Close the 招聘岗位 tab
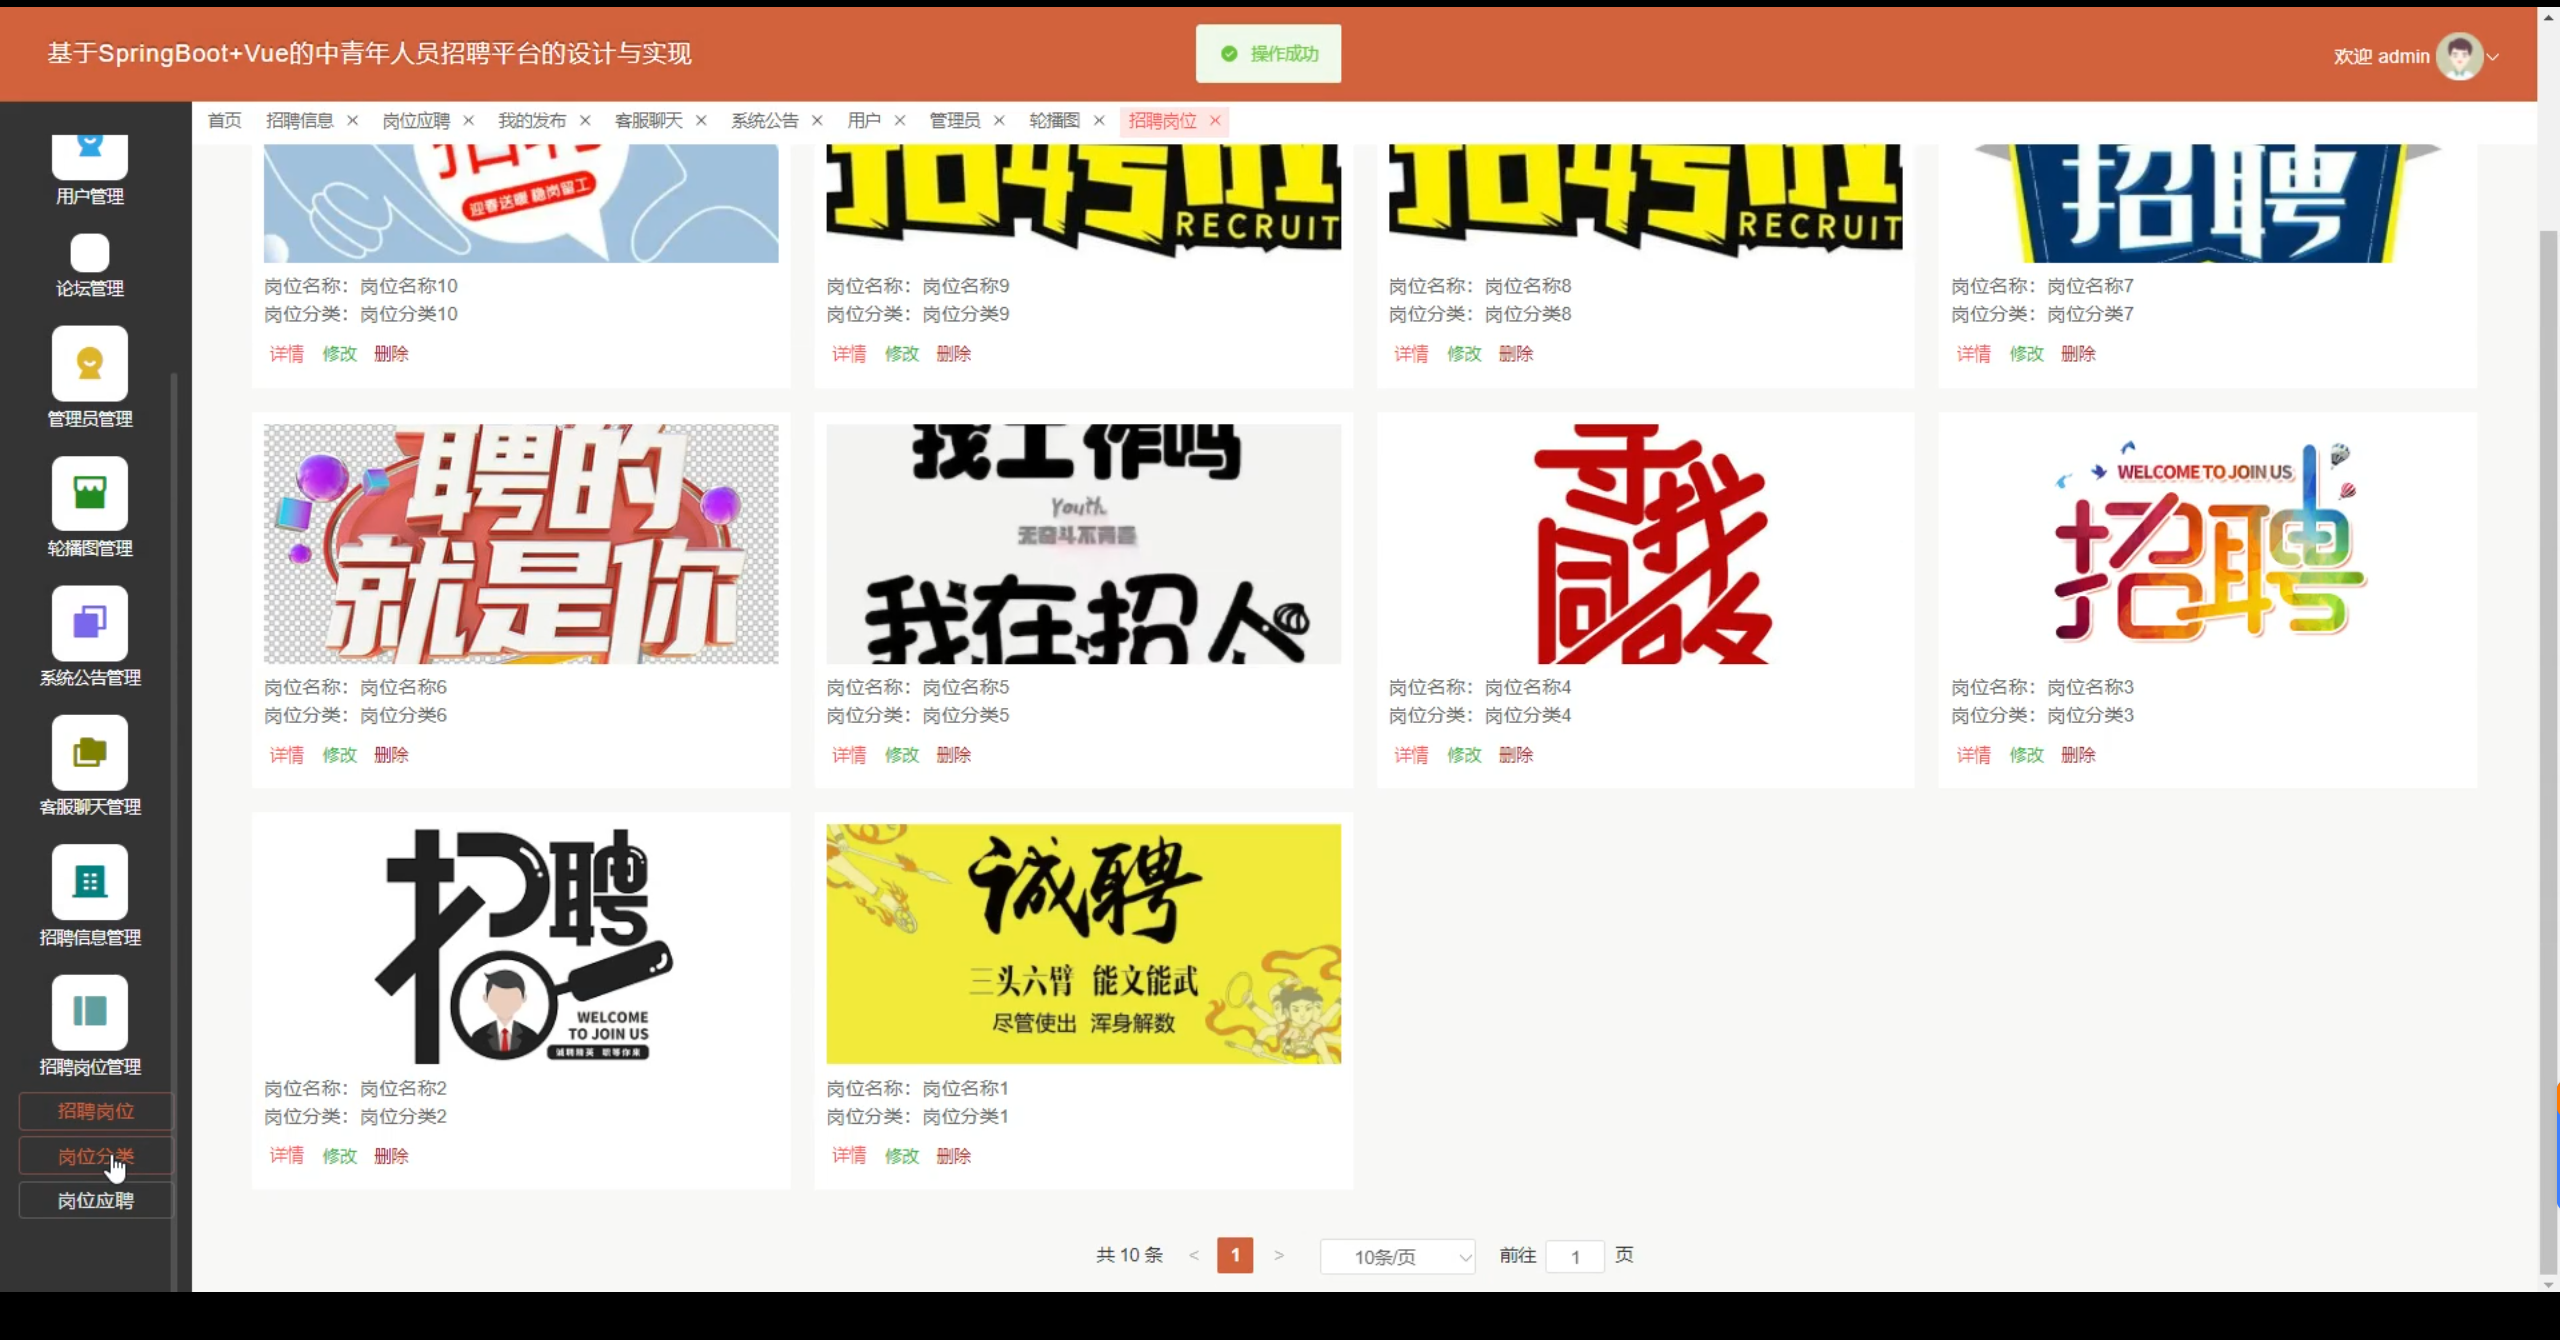This screenshot has height=1340, width=2560. (1215, 121)
